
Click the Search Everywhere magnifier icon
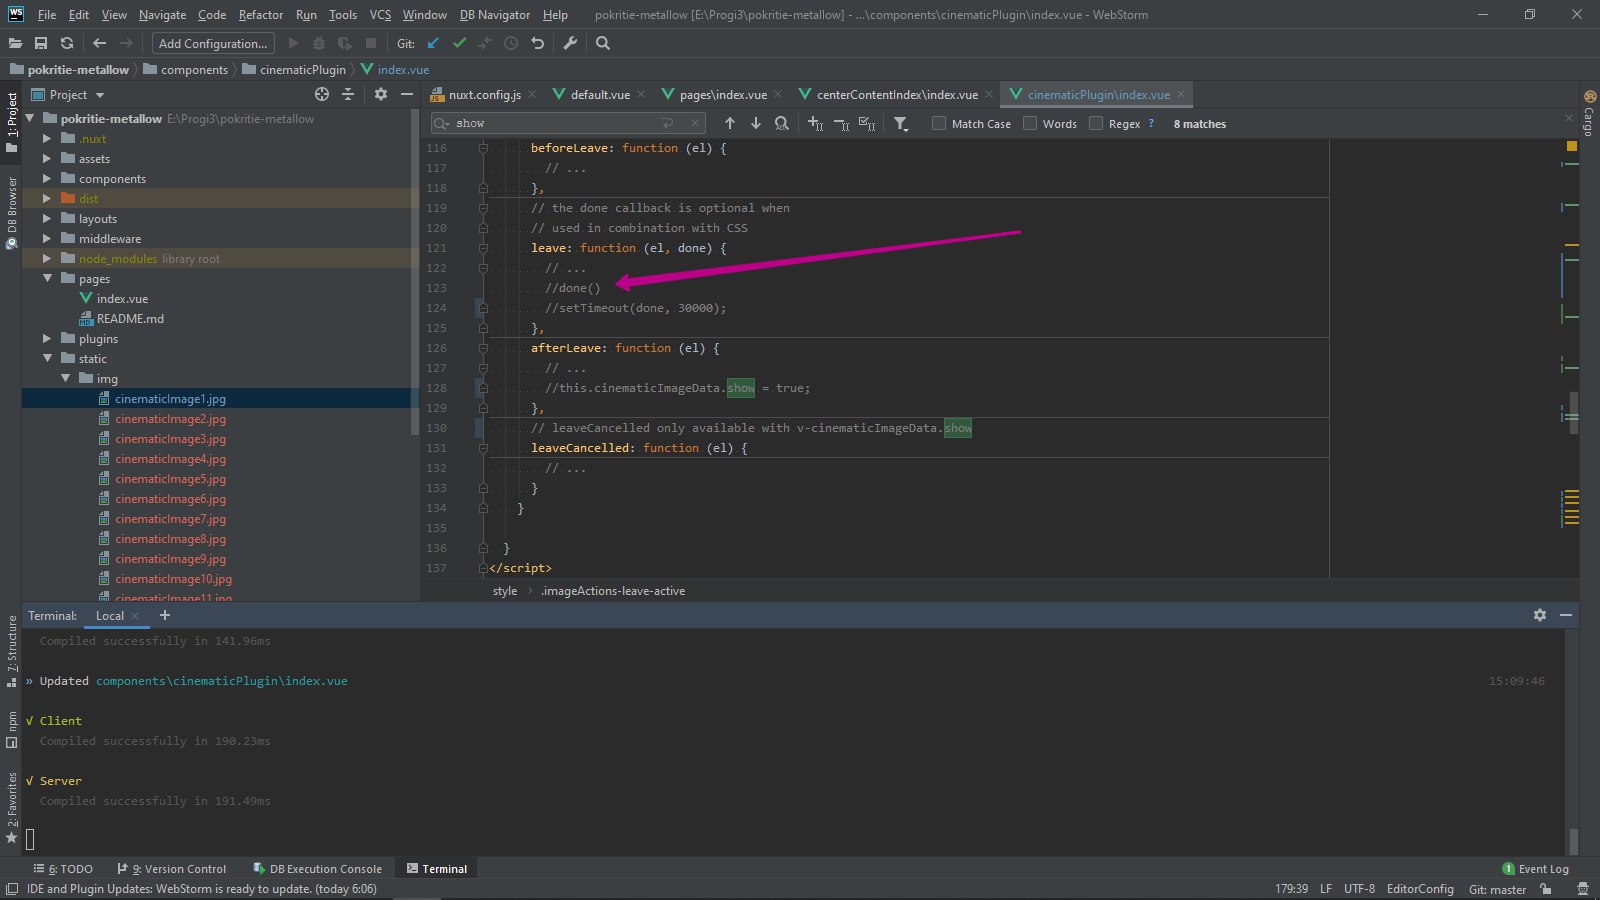pos(603,43)
